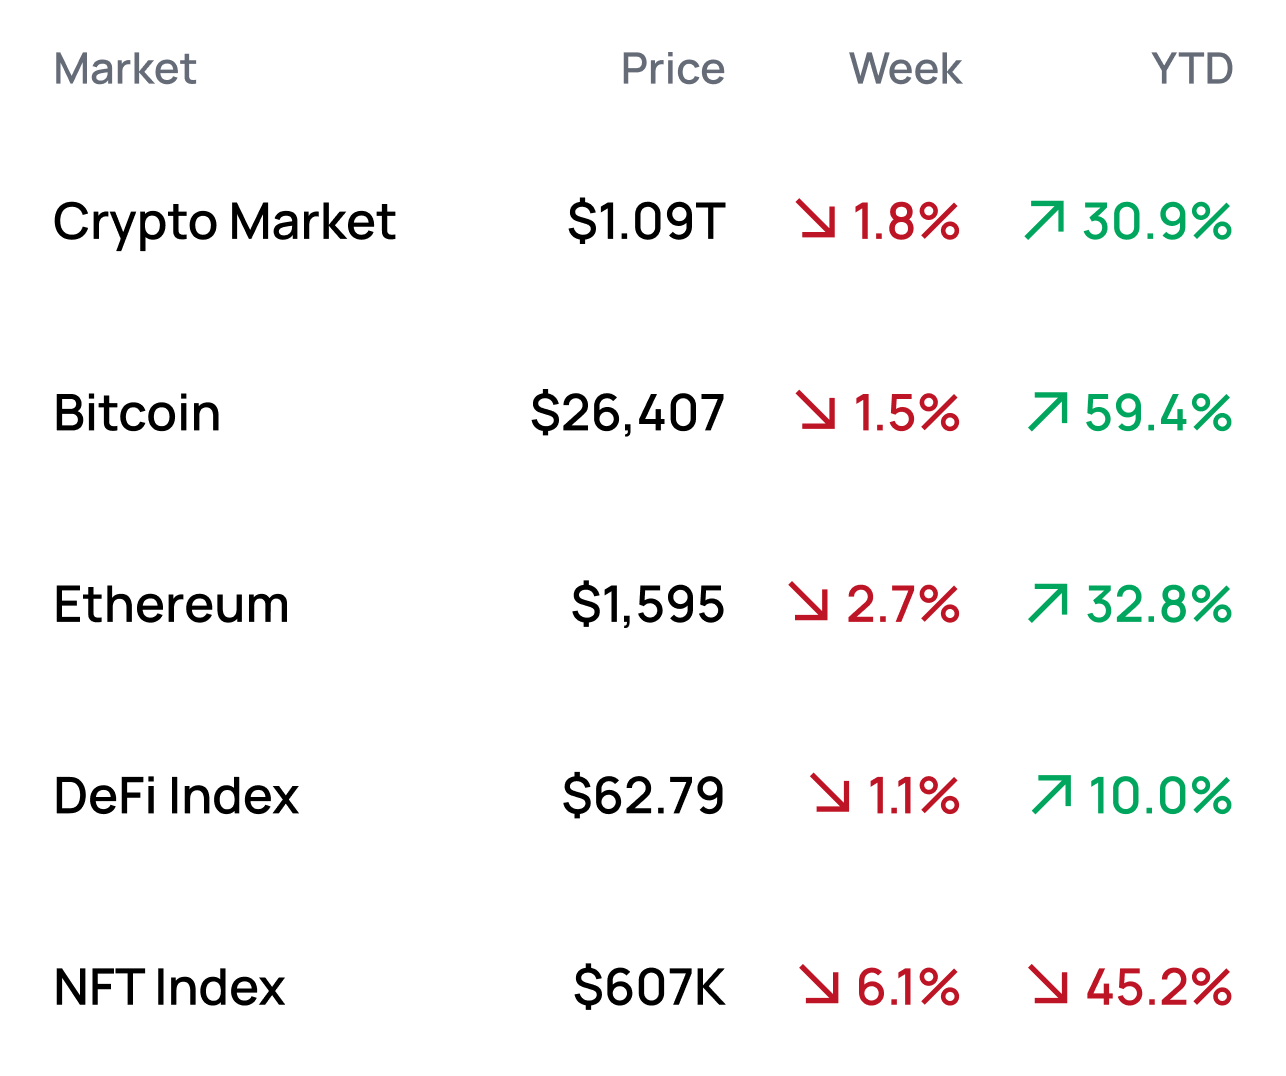Sort by the Market column header

coord(125,69)
